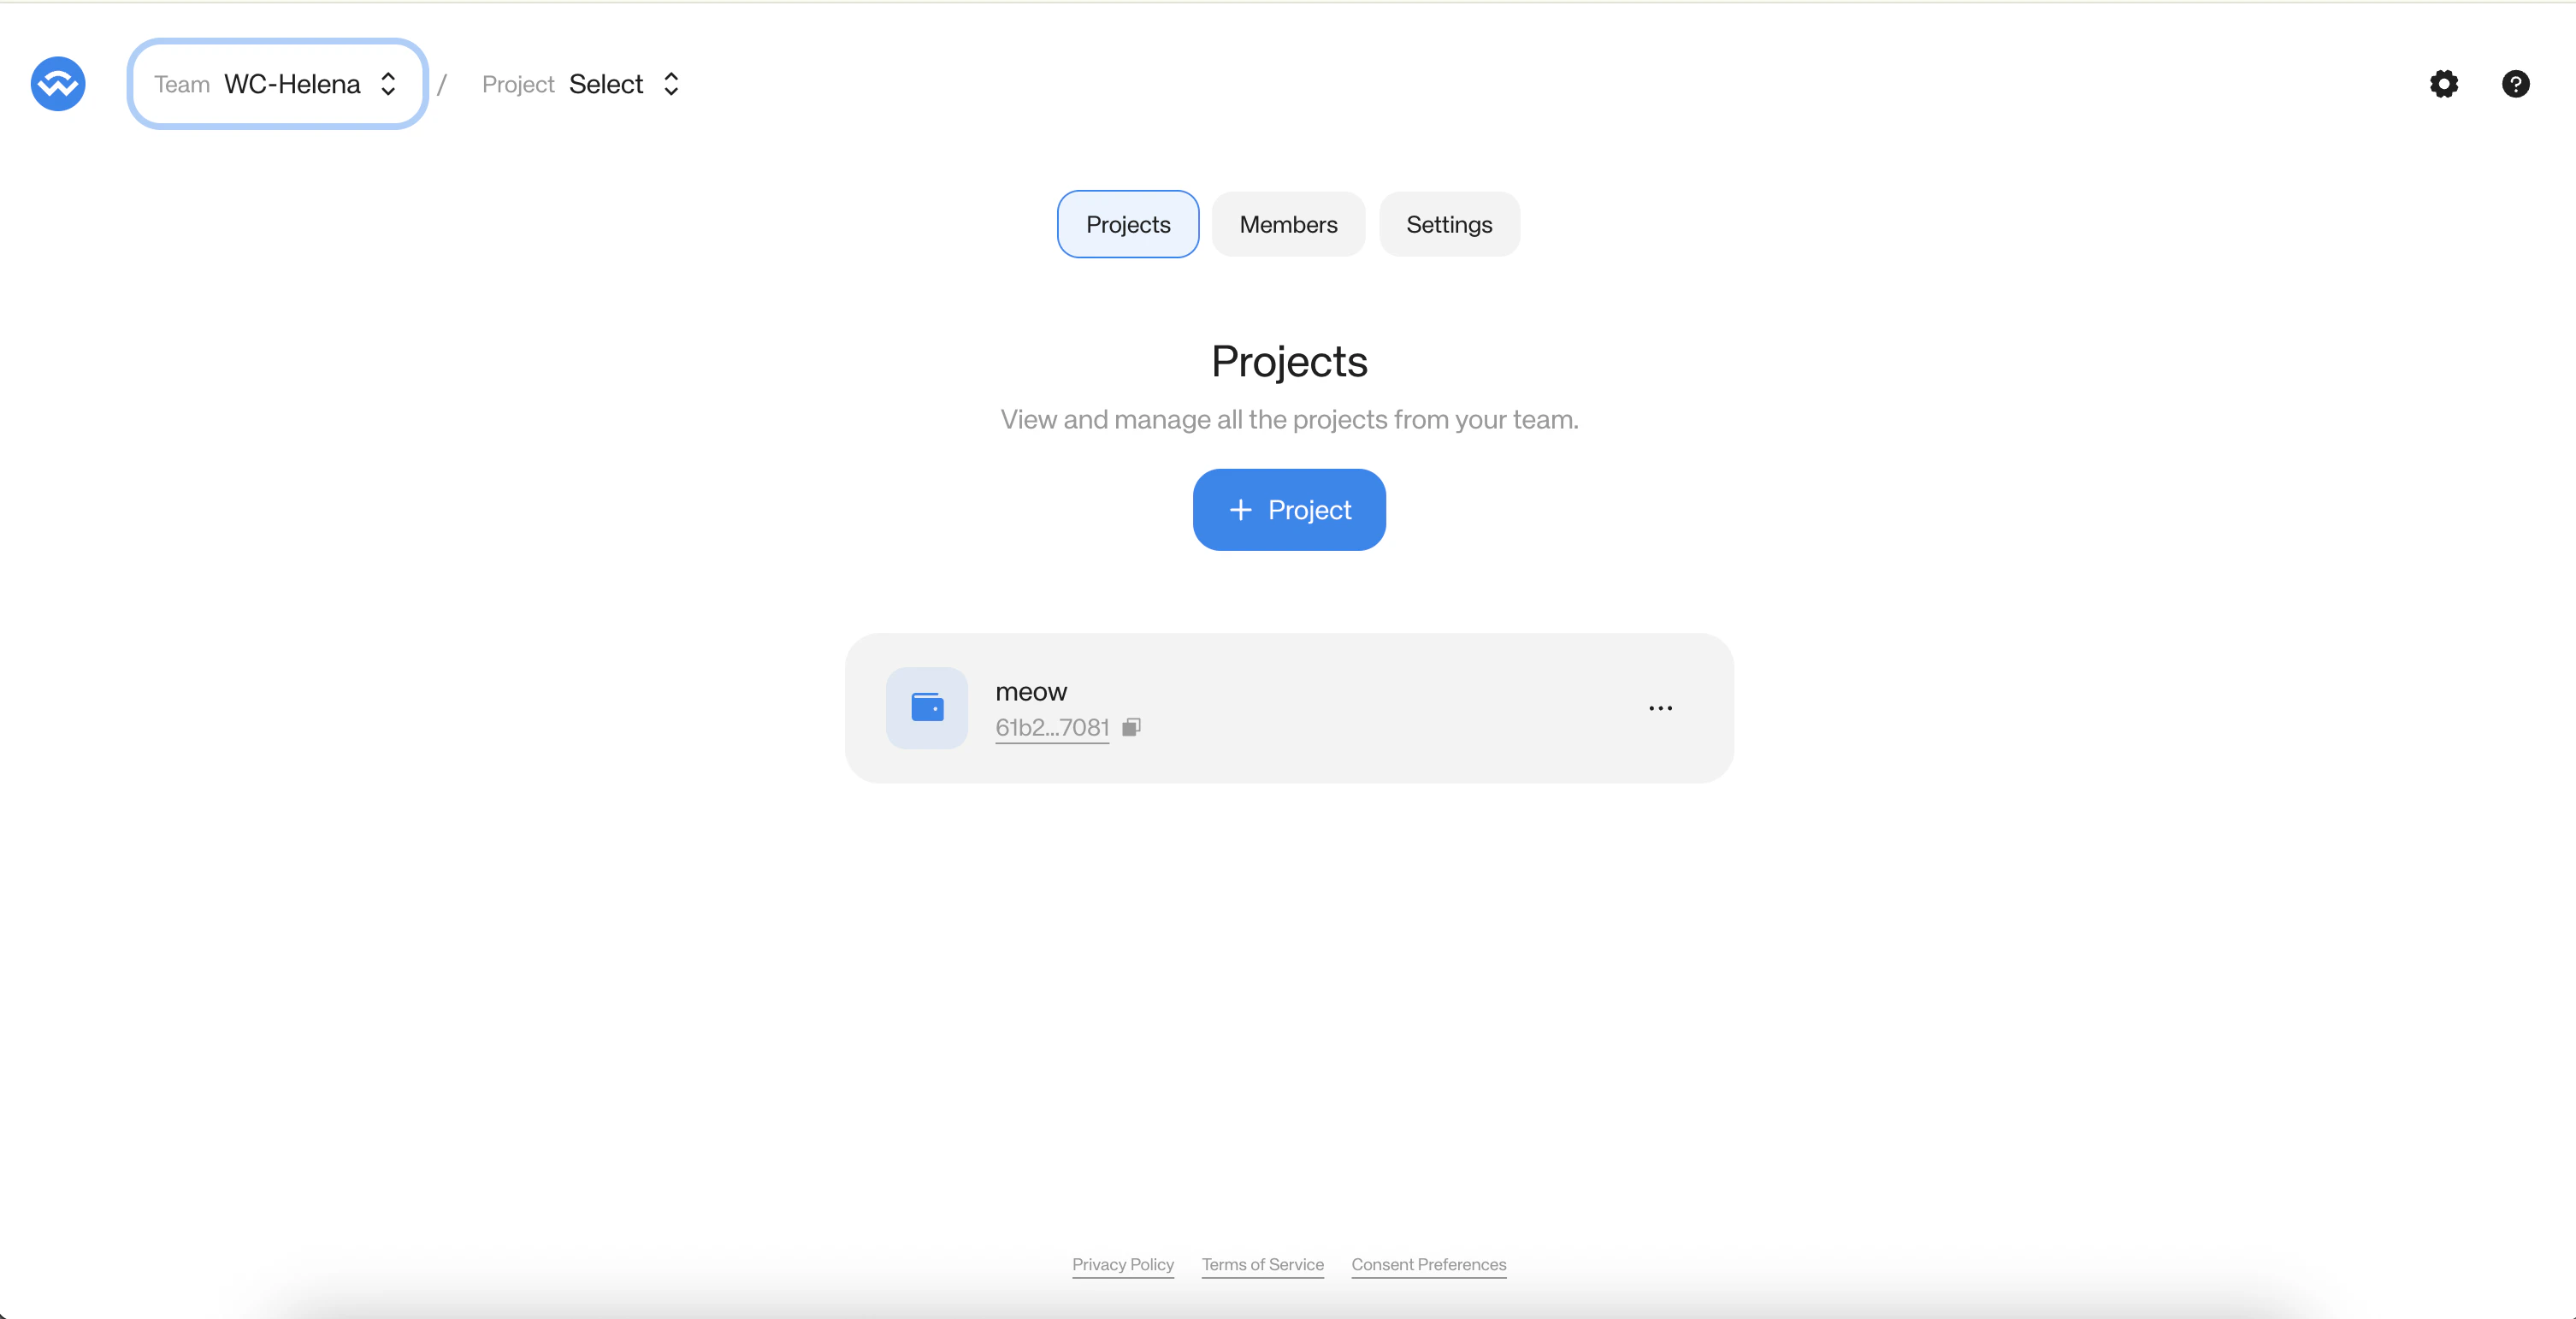Image resolution: width=2576 pixels, height=1319 pixels.
Task: Open the Privacy Policy link
Action: pyautogui.click(x=1122, y=1264)
